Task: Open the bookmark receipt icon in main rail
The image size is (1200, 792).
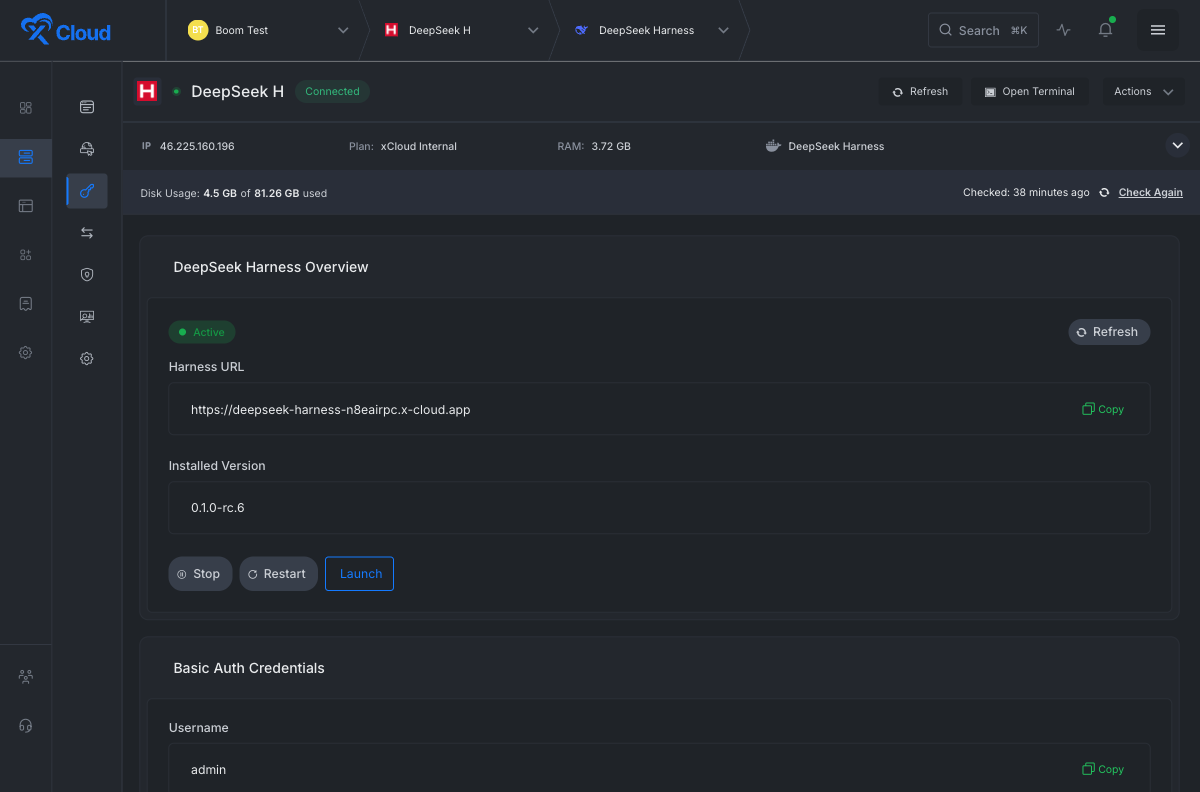Action: [x=26, y=303]
